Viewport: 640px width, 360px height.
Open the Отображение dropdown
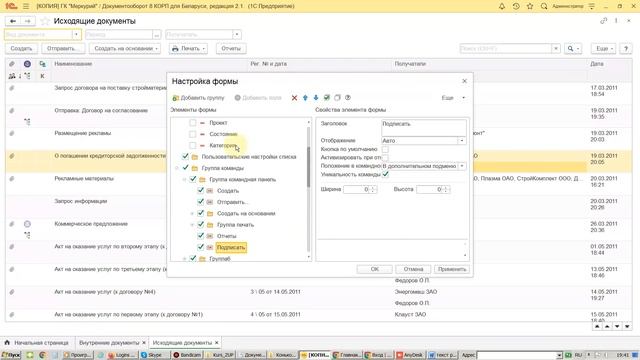(462, 140)
